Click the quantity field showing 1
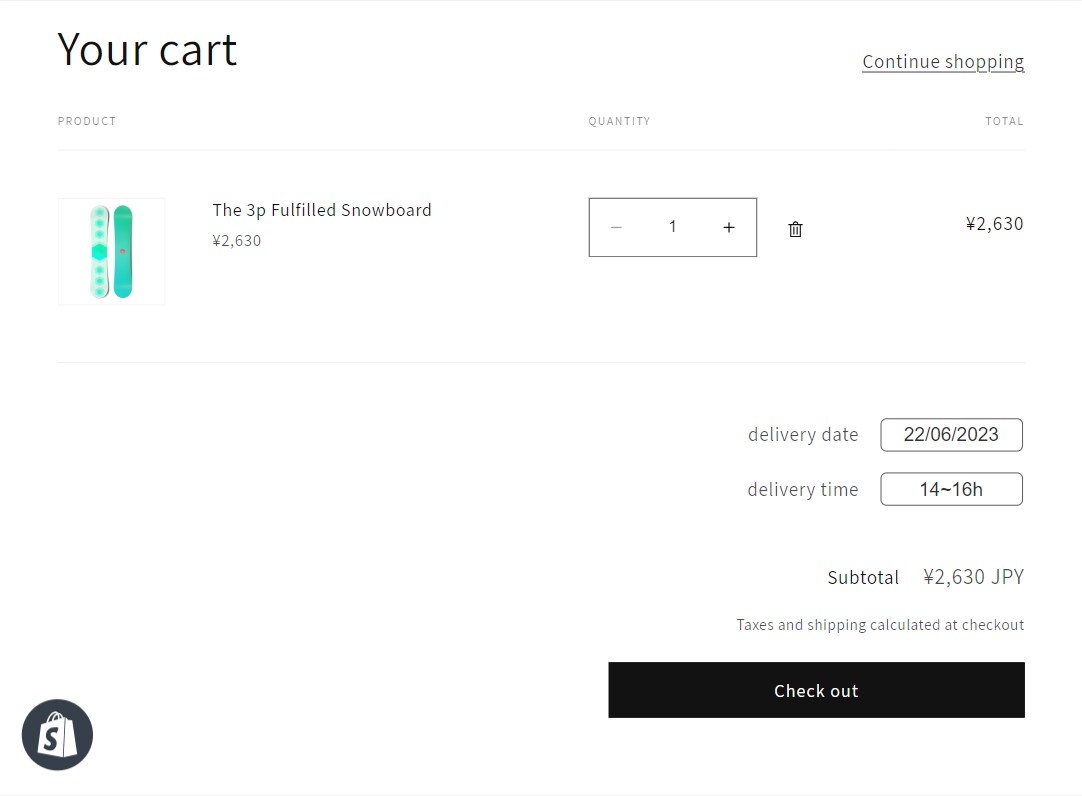The width and height of the screenshot is (1082, 796). 672,227
